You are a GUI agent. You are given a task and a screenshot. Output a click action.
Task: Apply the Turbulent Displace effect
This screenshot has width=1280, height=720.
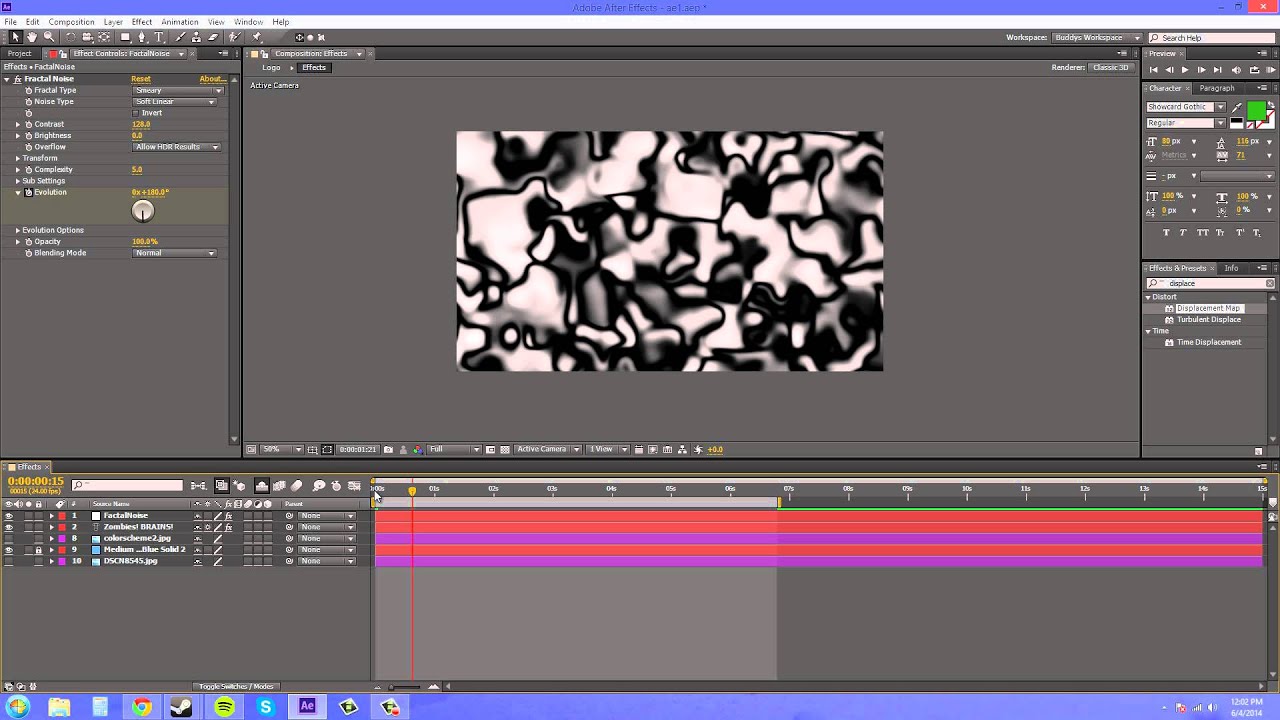(x=1208, y=320)
